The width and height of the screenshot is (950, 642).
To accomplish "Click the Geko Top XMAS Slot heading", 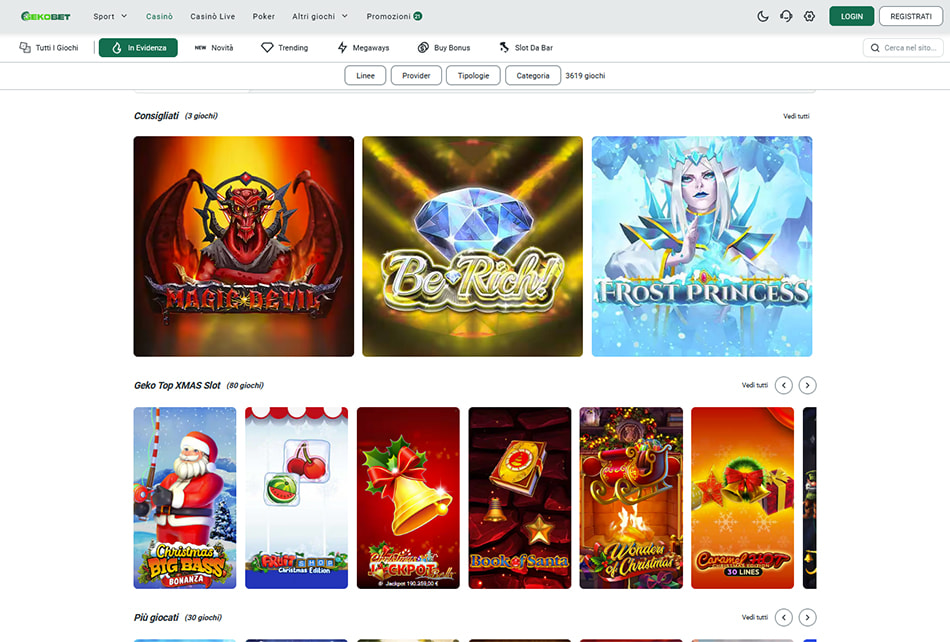I will [177, 385].
